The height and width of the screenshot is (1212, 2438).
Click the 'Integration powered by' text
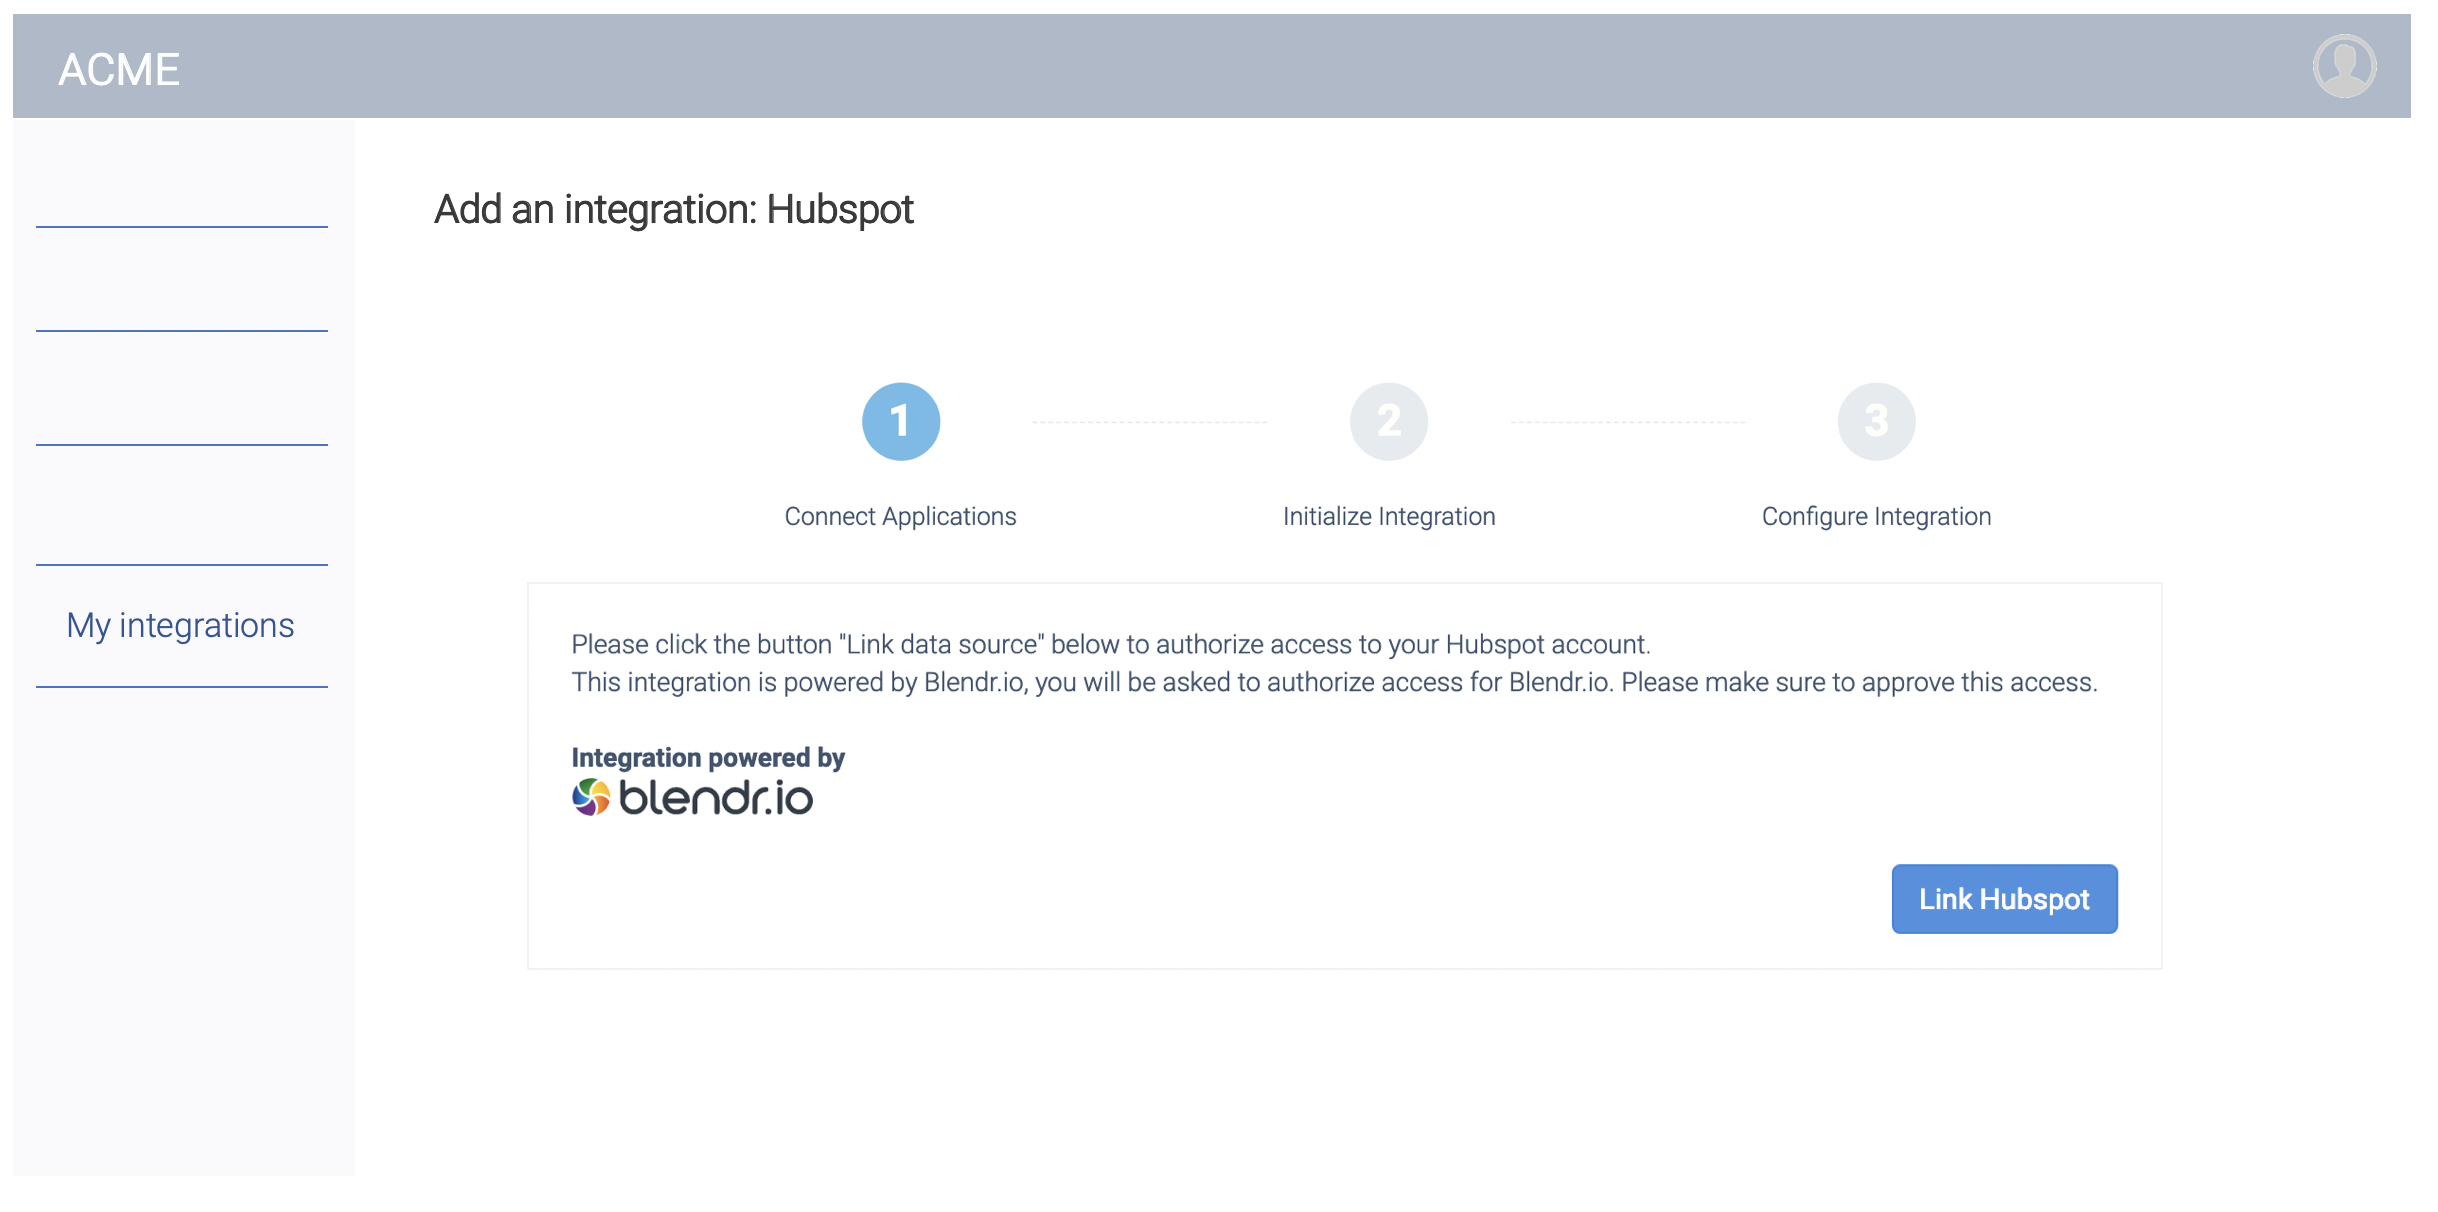(708, 757)
